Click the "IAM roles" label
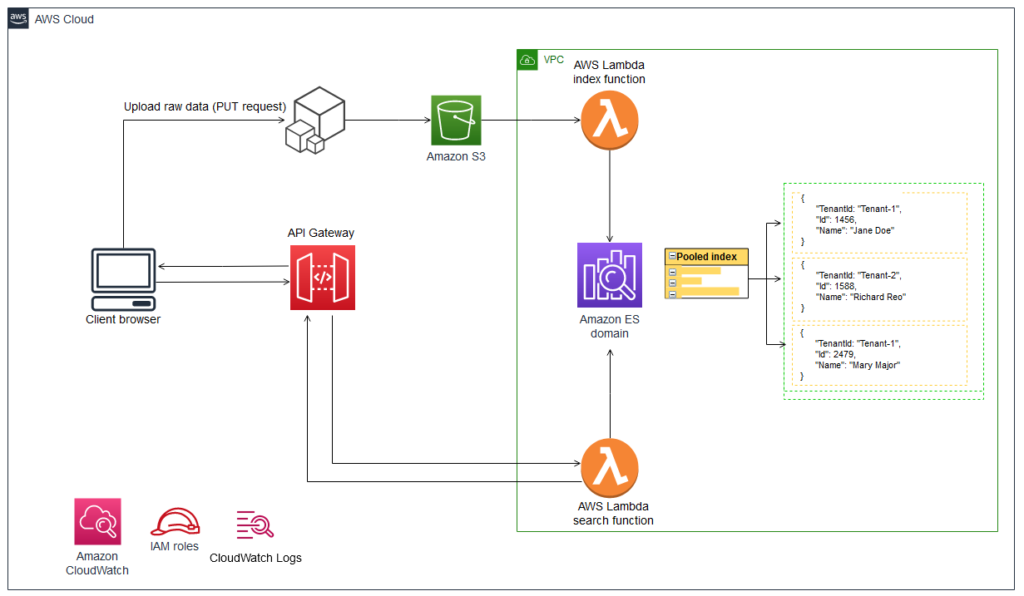 174,546
